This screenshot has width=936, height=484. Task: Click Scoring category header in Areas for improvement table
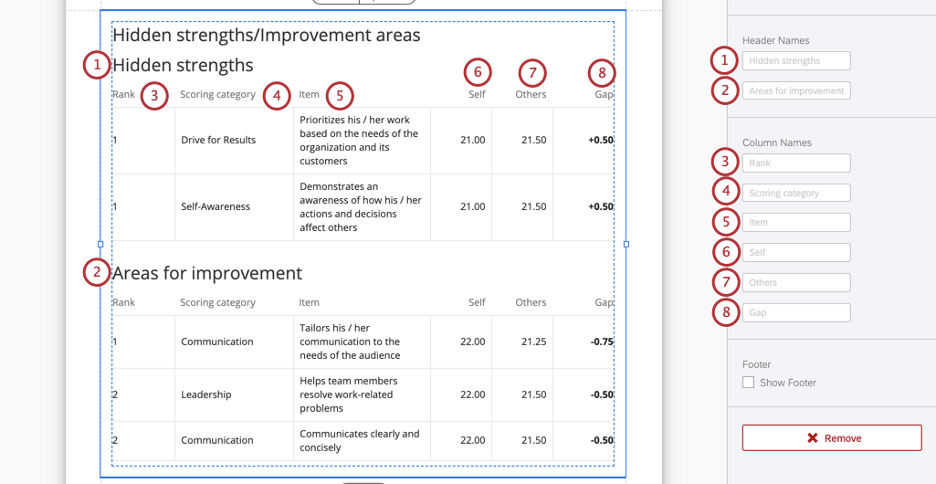[x=218, y=303]
